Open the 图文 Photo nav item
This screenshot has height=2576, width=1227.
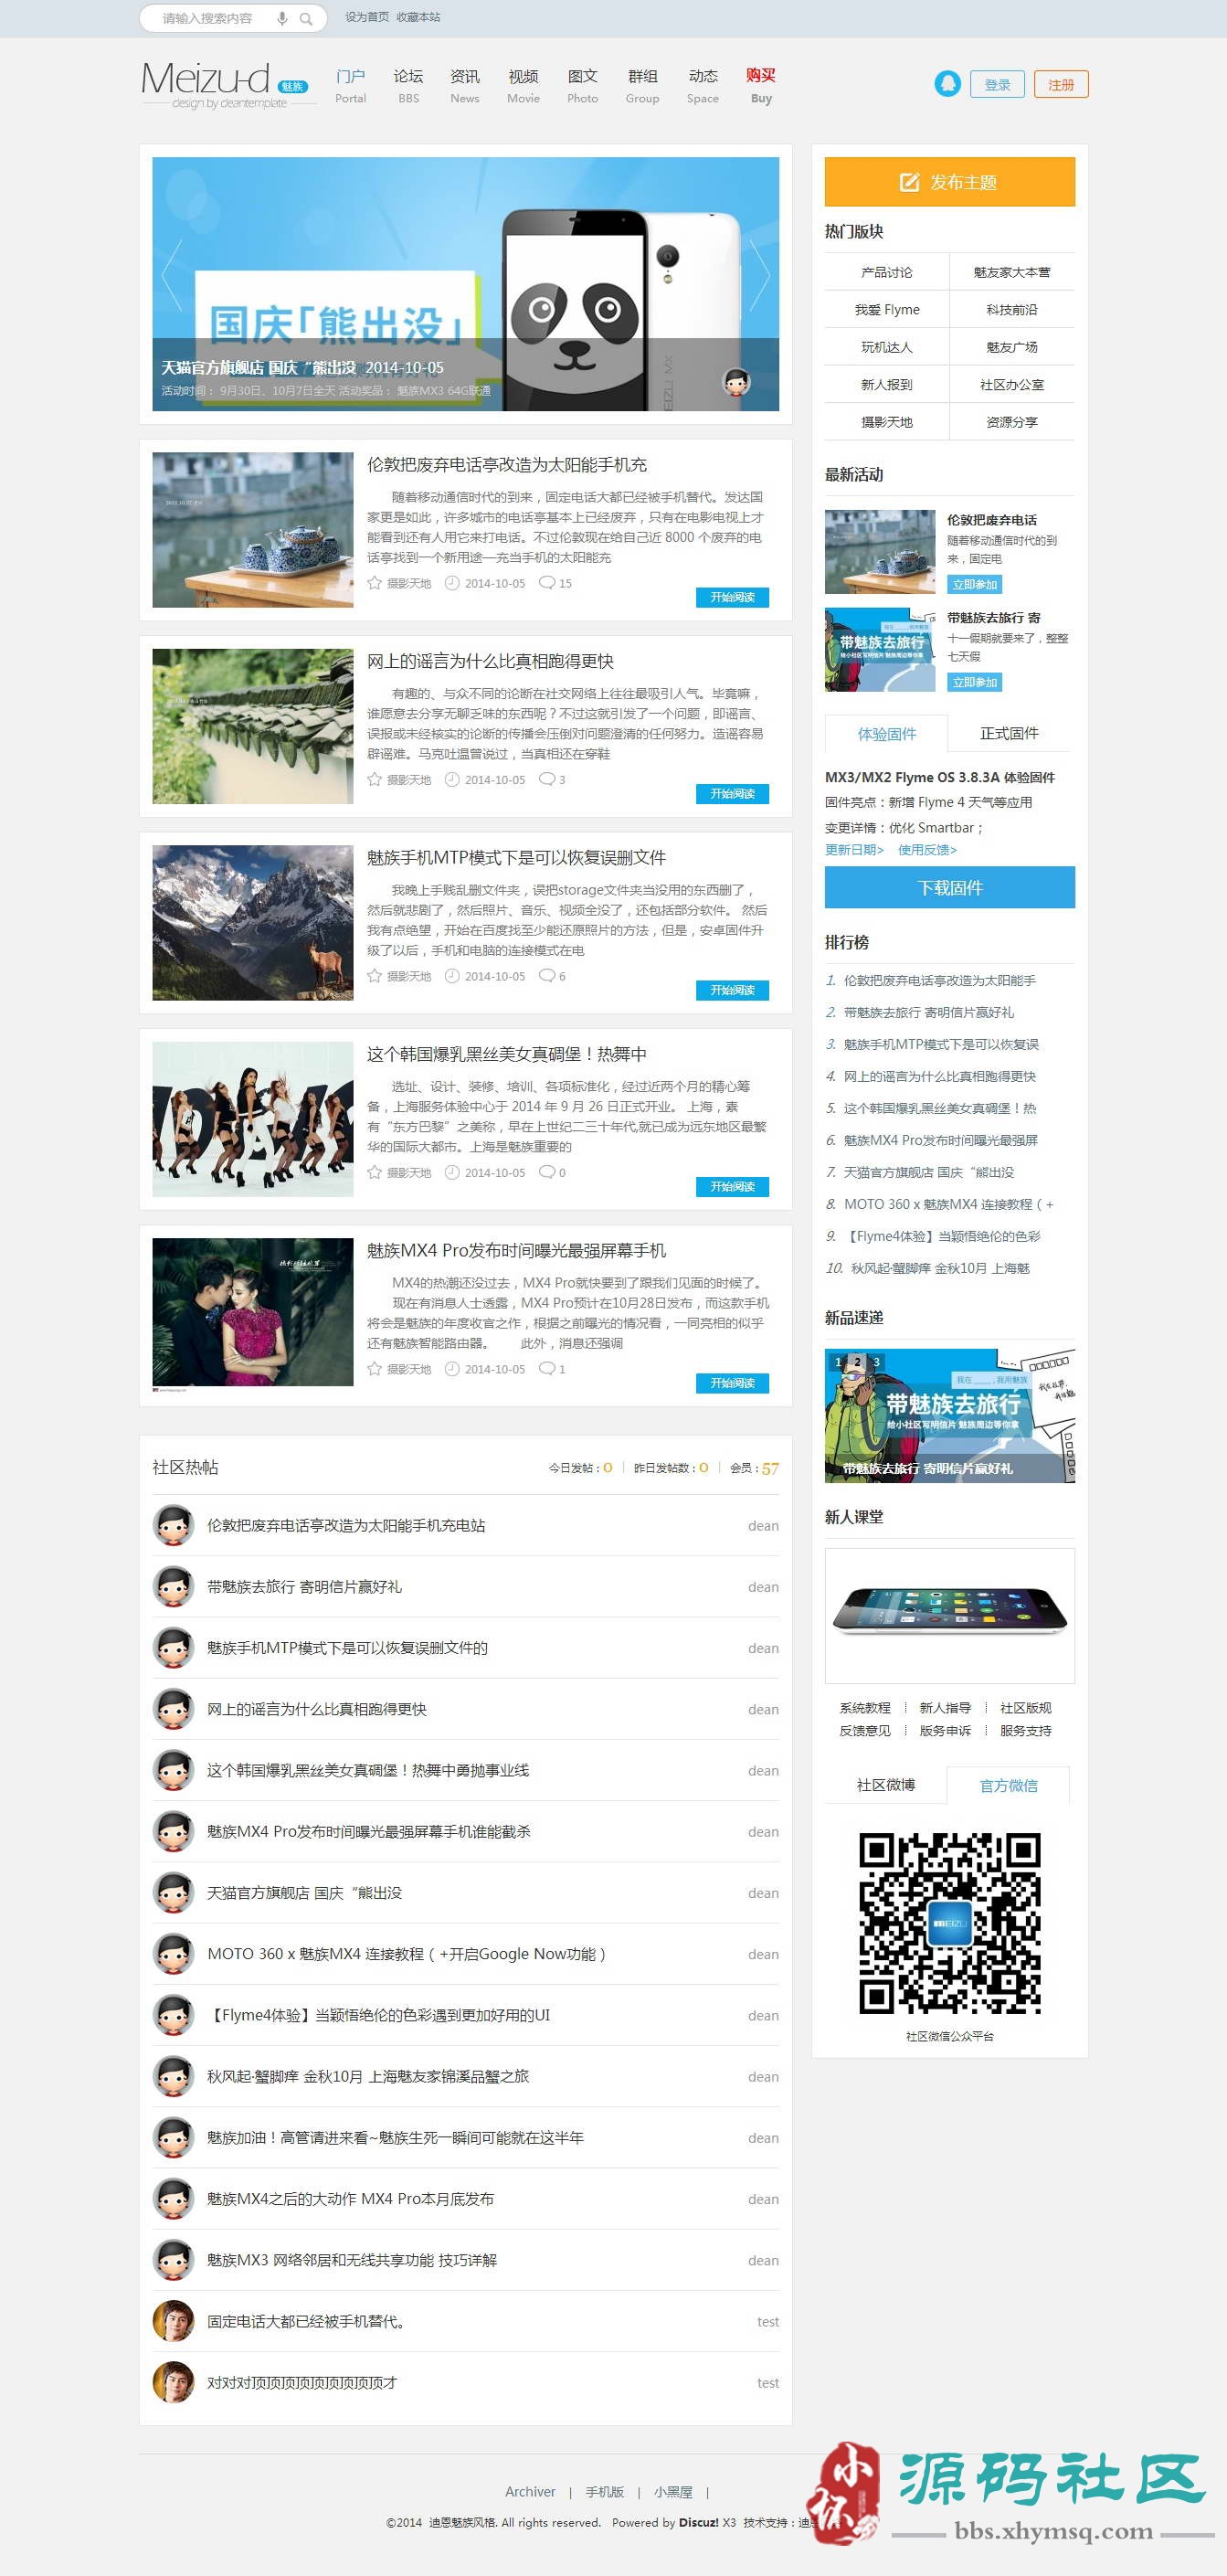click(583, 85)
